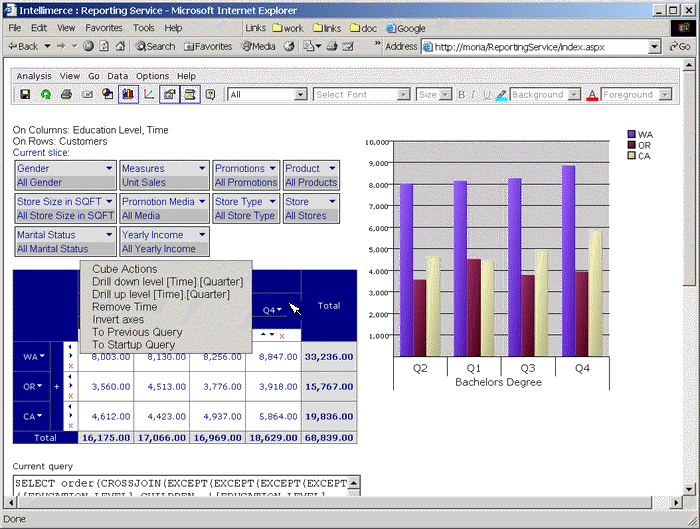Screen dimensions: 700x529
Task: Click the Address bar URL field
Action: tap(540, 47)
